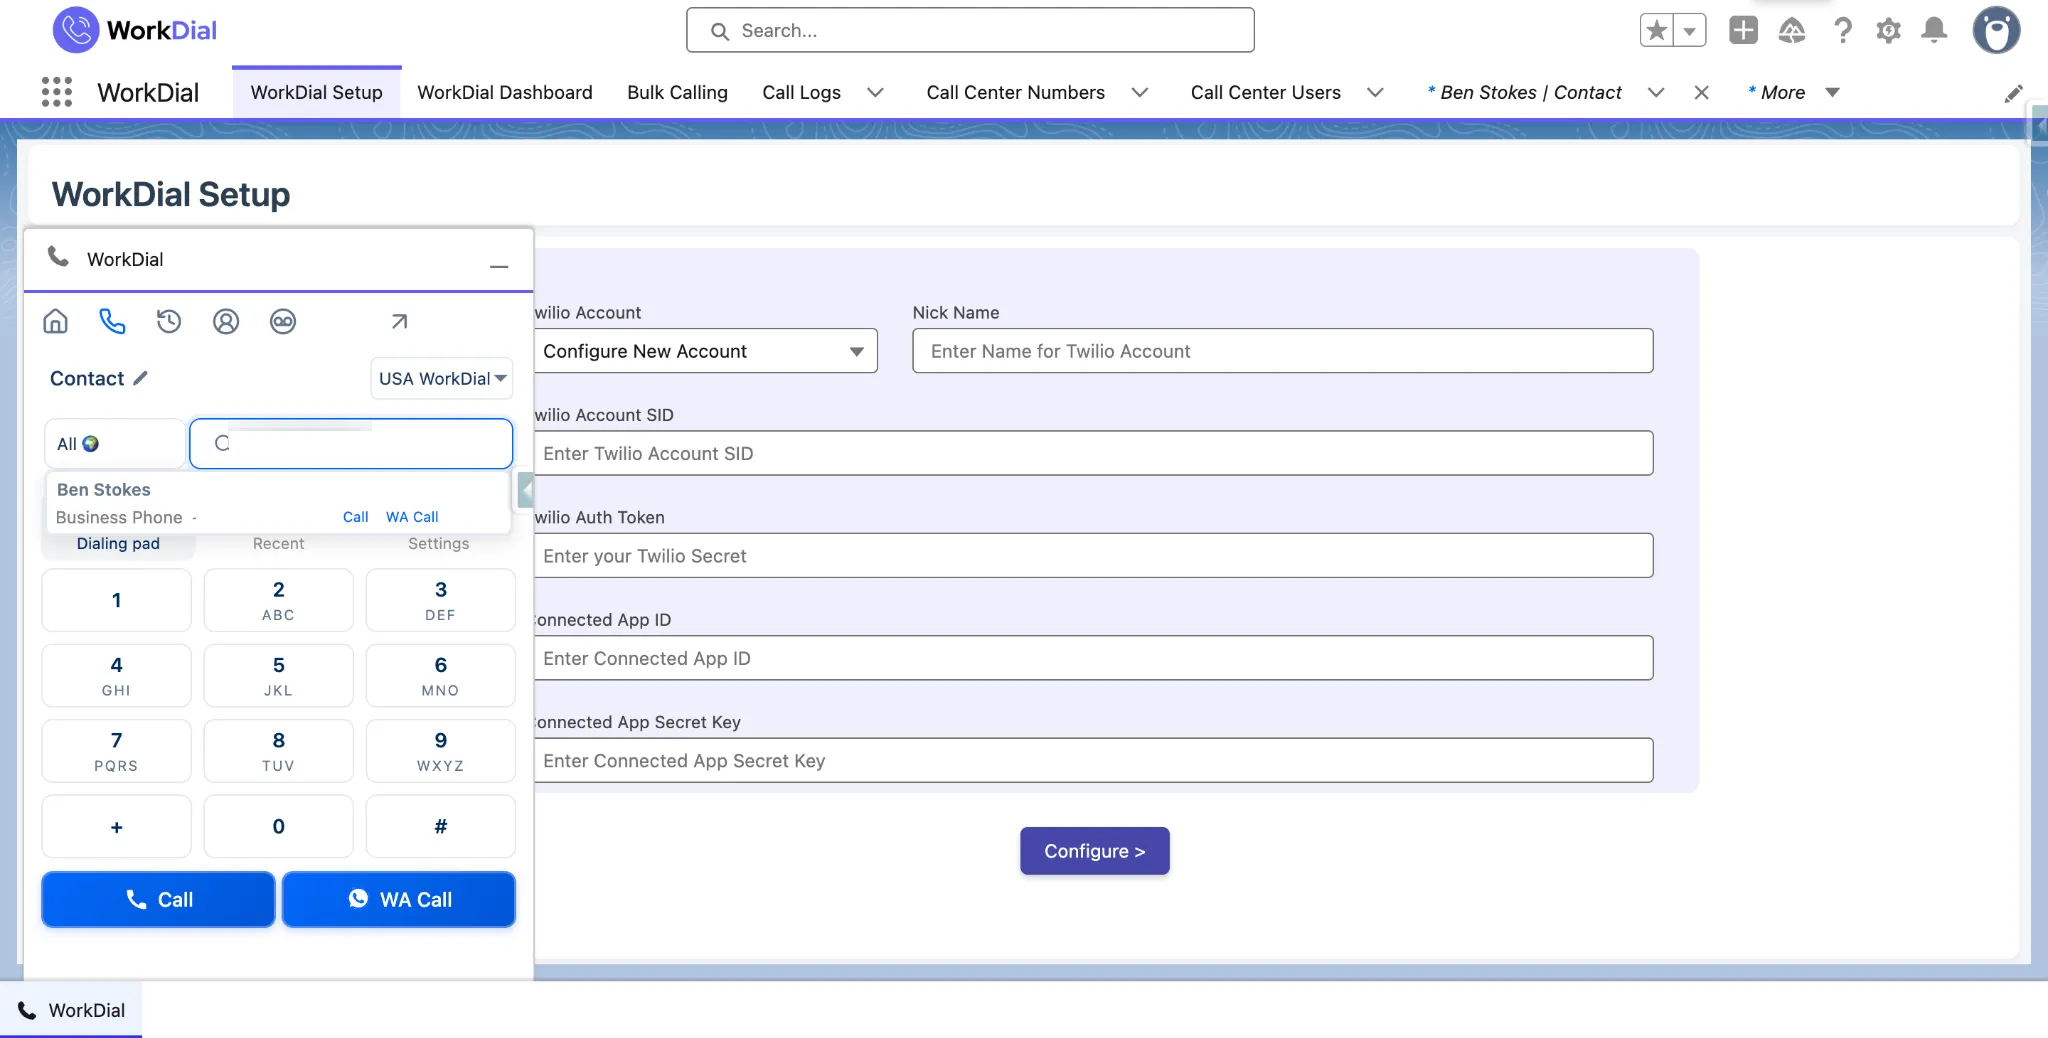This screenshot has width=2048, height=1038.
Task: View notifications bell
Action: click(x=1934, y=30)
